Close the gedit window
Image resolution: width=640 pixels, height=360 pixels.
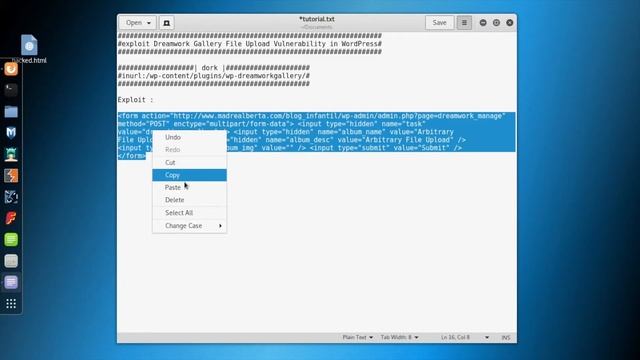pos(510,23)
